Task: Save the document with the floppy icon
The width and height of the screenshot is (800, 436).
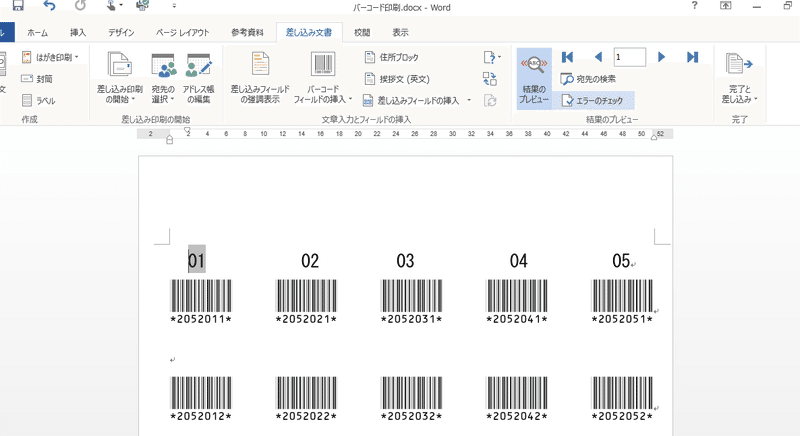Action: (18, 6)
